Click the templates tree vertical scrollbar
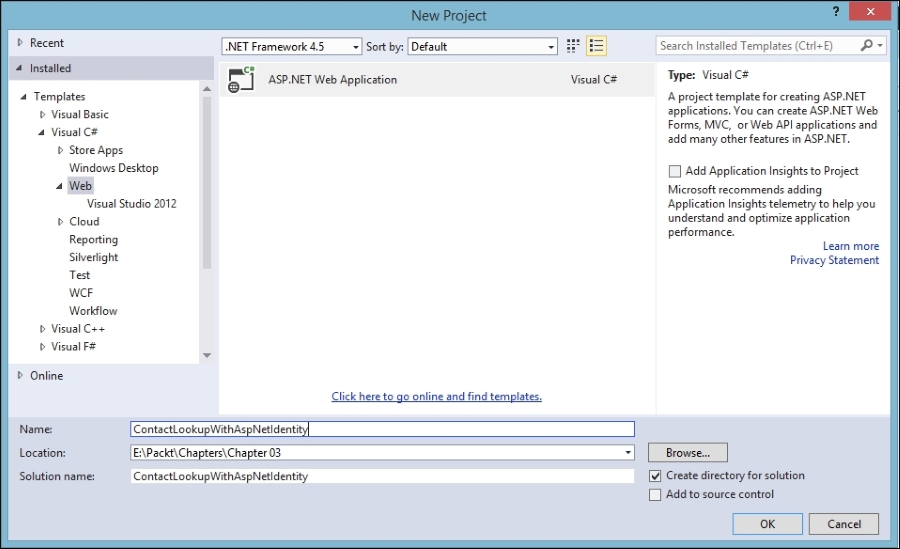Viewport: 900px width, 549px height. click(x=207, y=180)
